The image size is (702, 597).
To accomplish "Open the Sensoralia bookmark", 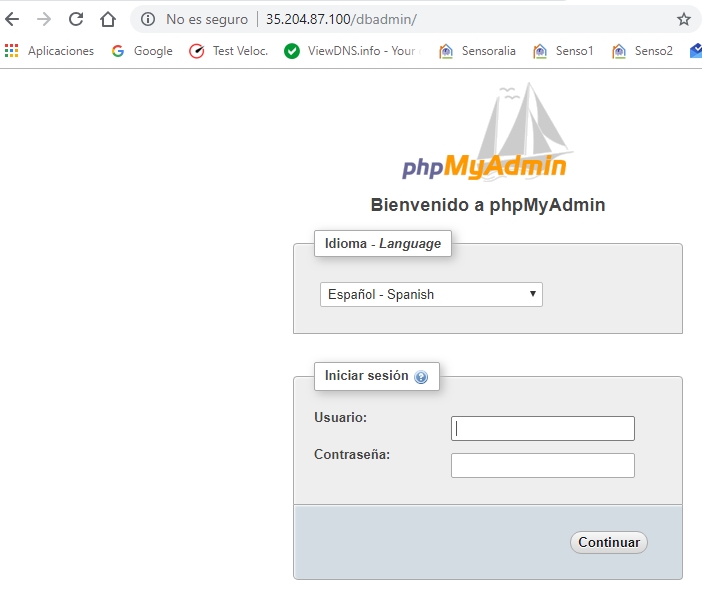I will pyautogui.click(x=477, y=51).
